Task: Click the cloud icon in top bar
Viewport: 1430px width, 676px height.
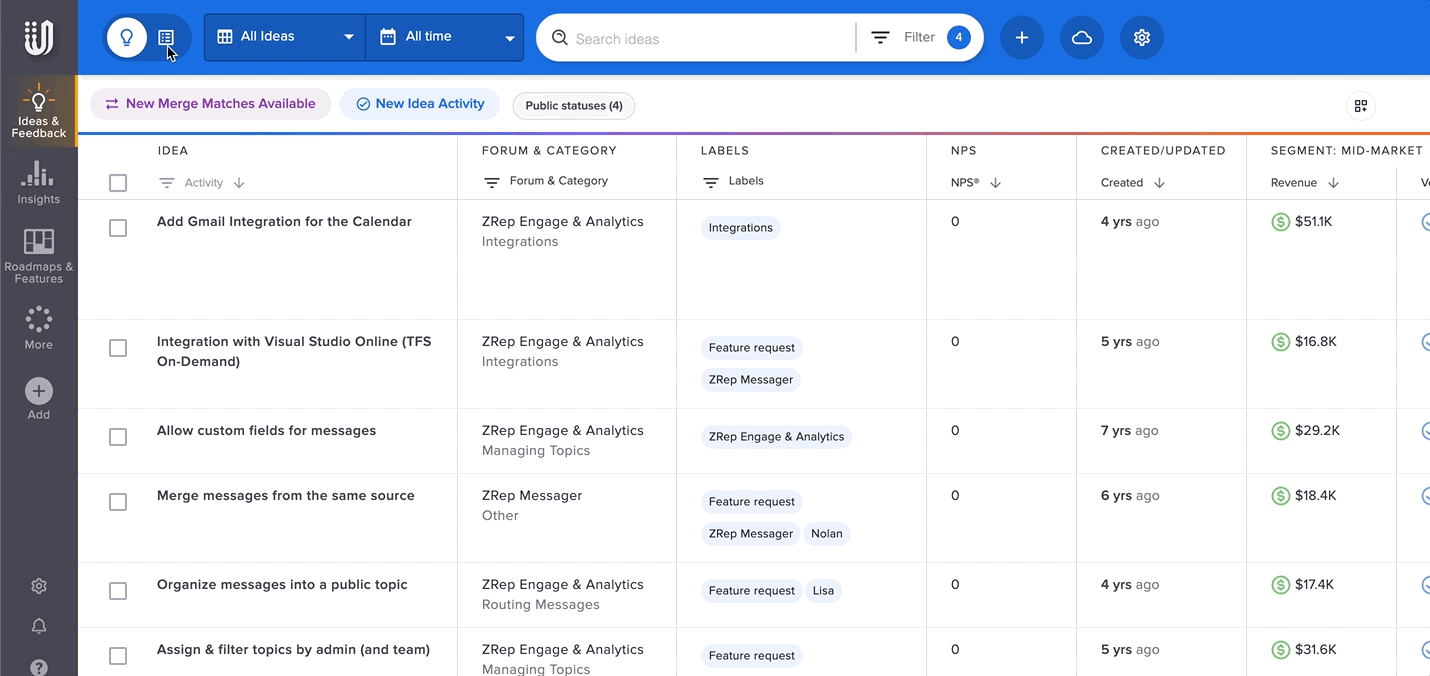Action: click(x=1082, y=37)
